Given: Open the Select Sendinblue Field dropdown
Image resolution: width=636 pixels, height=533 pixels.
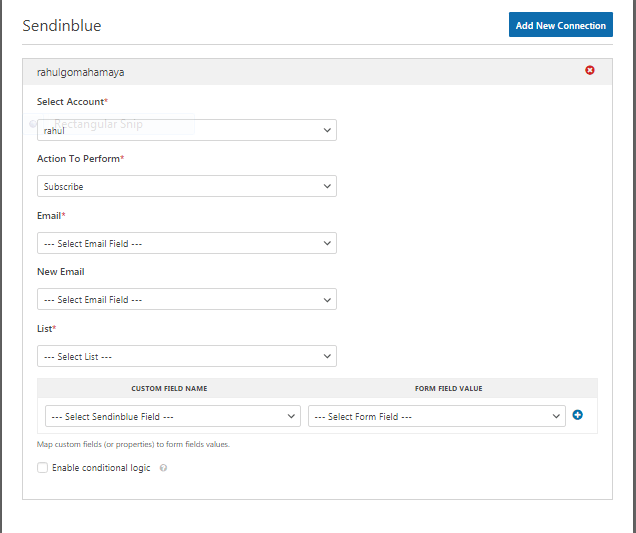Looking at the screenshot, I should [x=173, y=416].
